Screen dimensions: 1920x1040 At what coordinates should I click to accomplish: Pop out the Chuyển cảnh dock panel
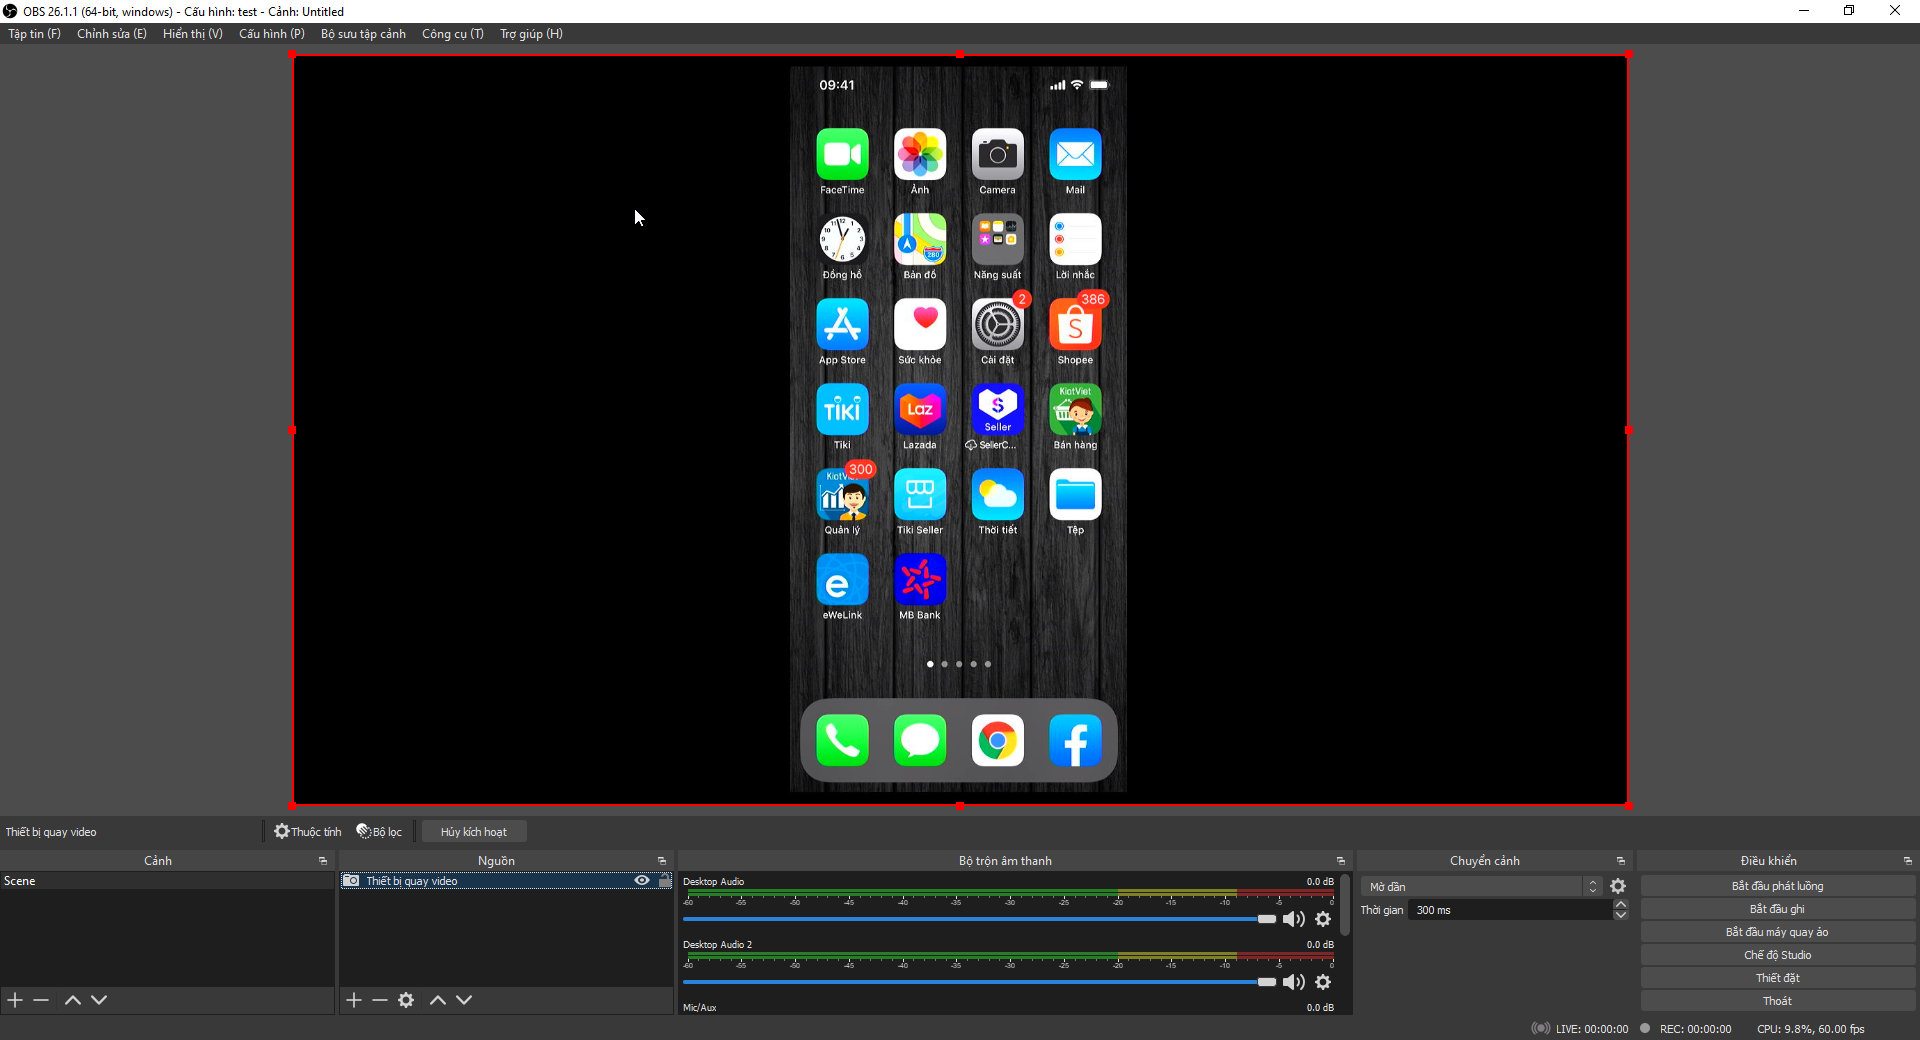click(1621, 860)
